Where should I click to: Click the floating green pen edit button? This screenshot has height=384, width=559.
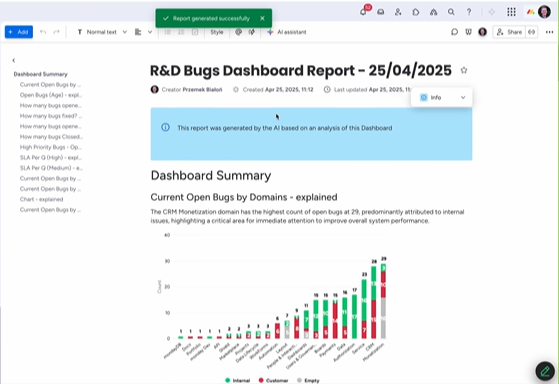[545, 371]
